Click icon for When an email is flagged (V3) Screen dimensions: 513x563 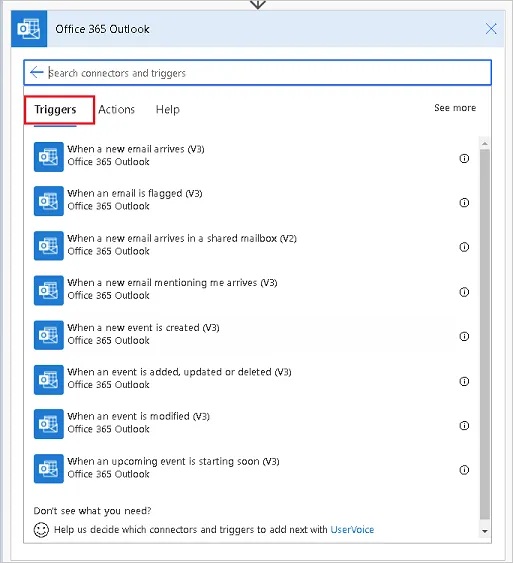pyautogui.click(x=49, y=201)
